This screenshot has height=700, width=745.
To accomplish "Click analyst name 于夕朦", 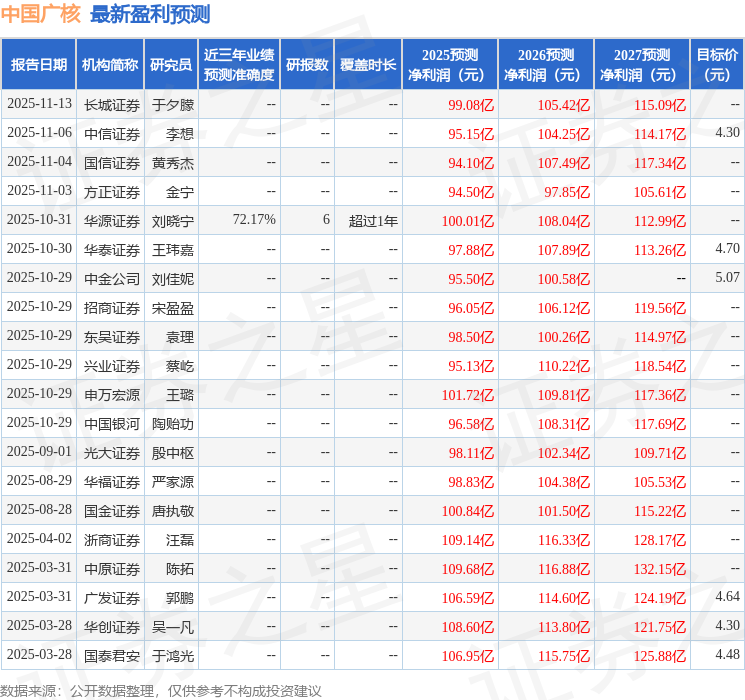I will pyautogui.click(x=173, y=105).
